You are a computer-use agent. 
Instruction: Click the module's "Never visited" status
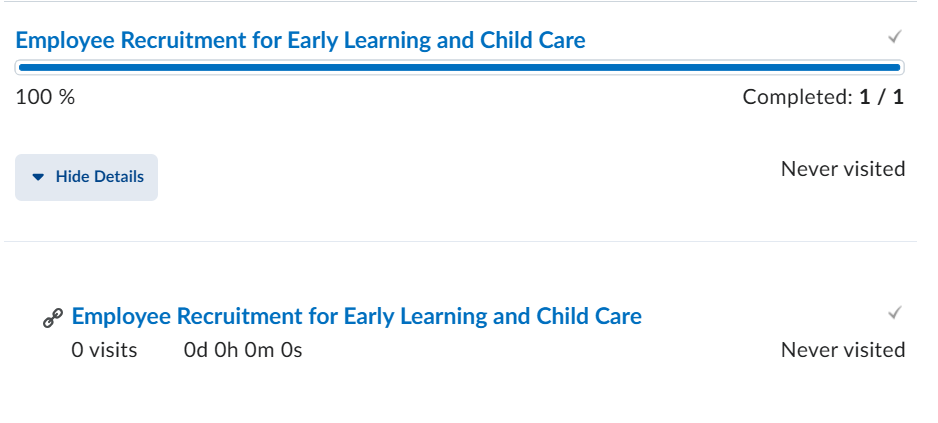[842, 169]
